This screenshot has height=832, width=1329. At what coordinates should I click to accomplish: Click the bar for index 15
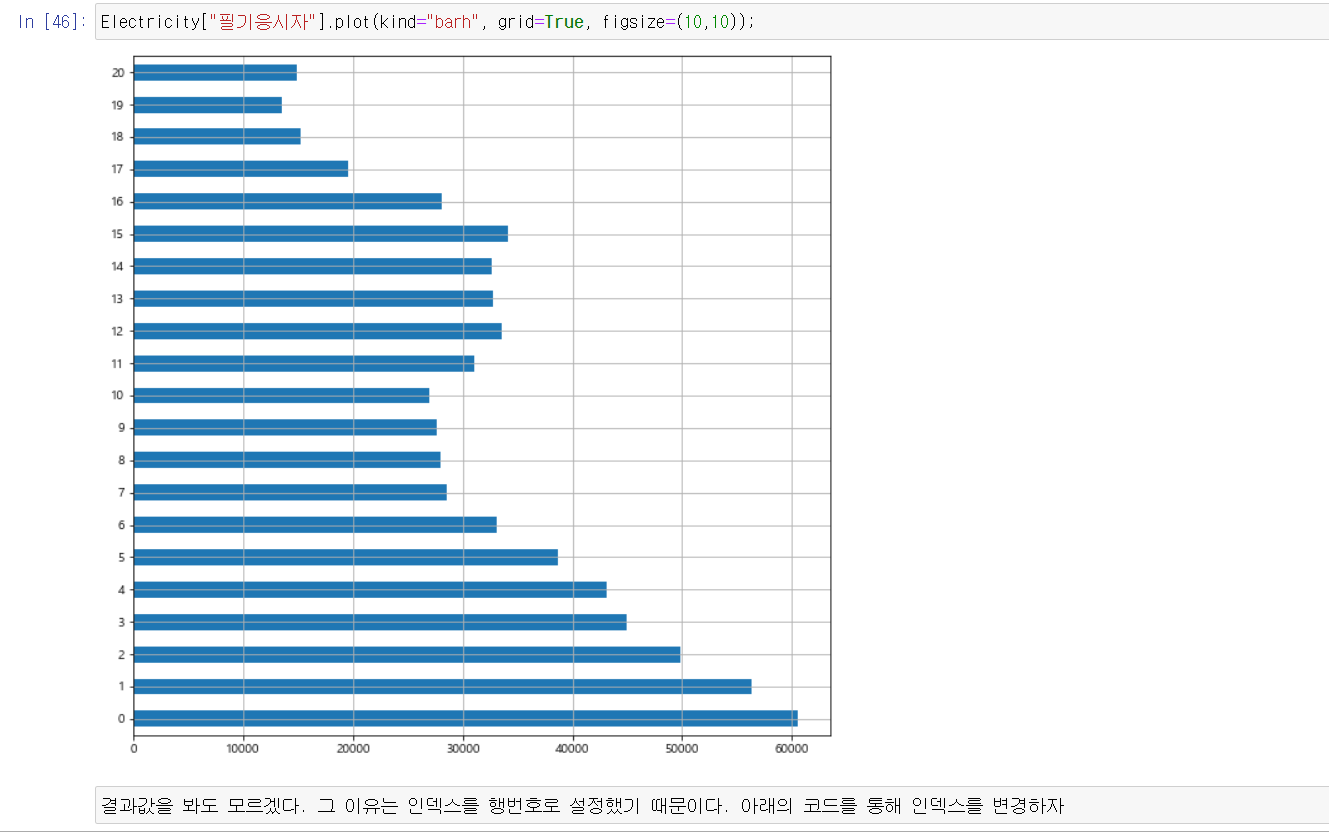coord(321,234)
